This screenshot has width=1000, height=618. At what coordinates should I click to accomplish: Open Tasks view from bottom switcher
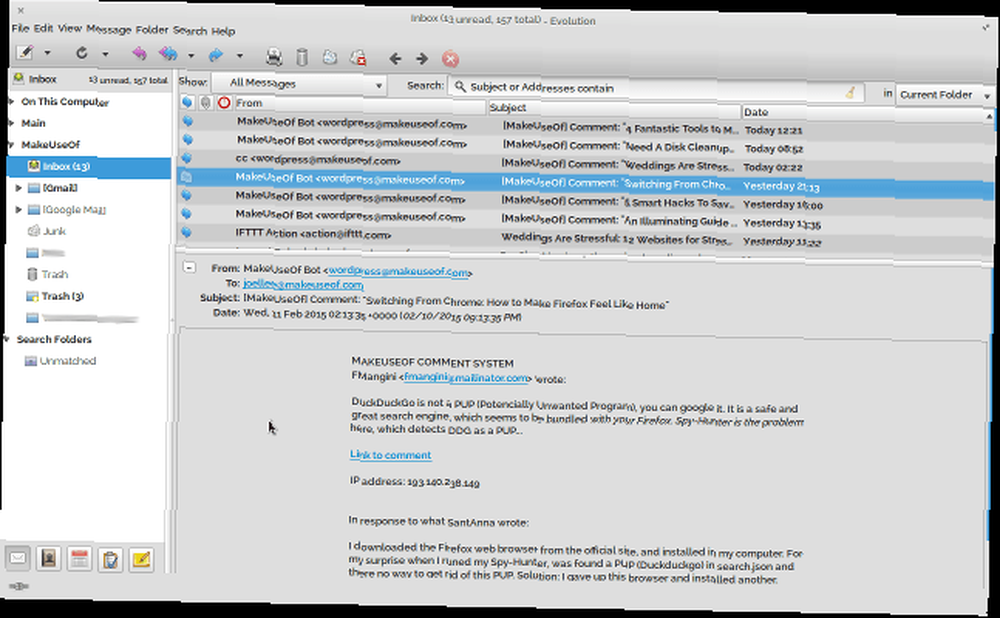click(x=110, y=560)
